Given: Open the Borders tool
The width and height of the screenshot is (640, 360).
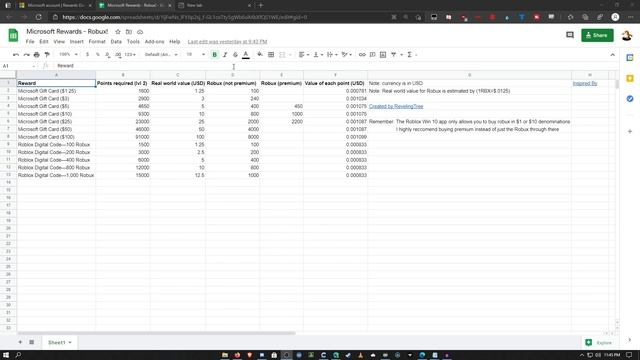Looking at the screenshot, I should pyautogui.click(x=271, y=55).
